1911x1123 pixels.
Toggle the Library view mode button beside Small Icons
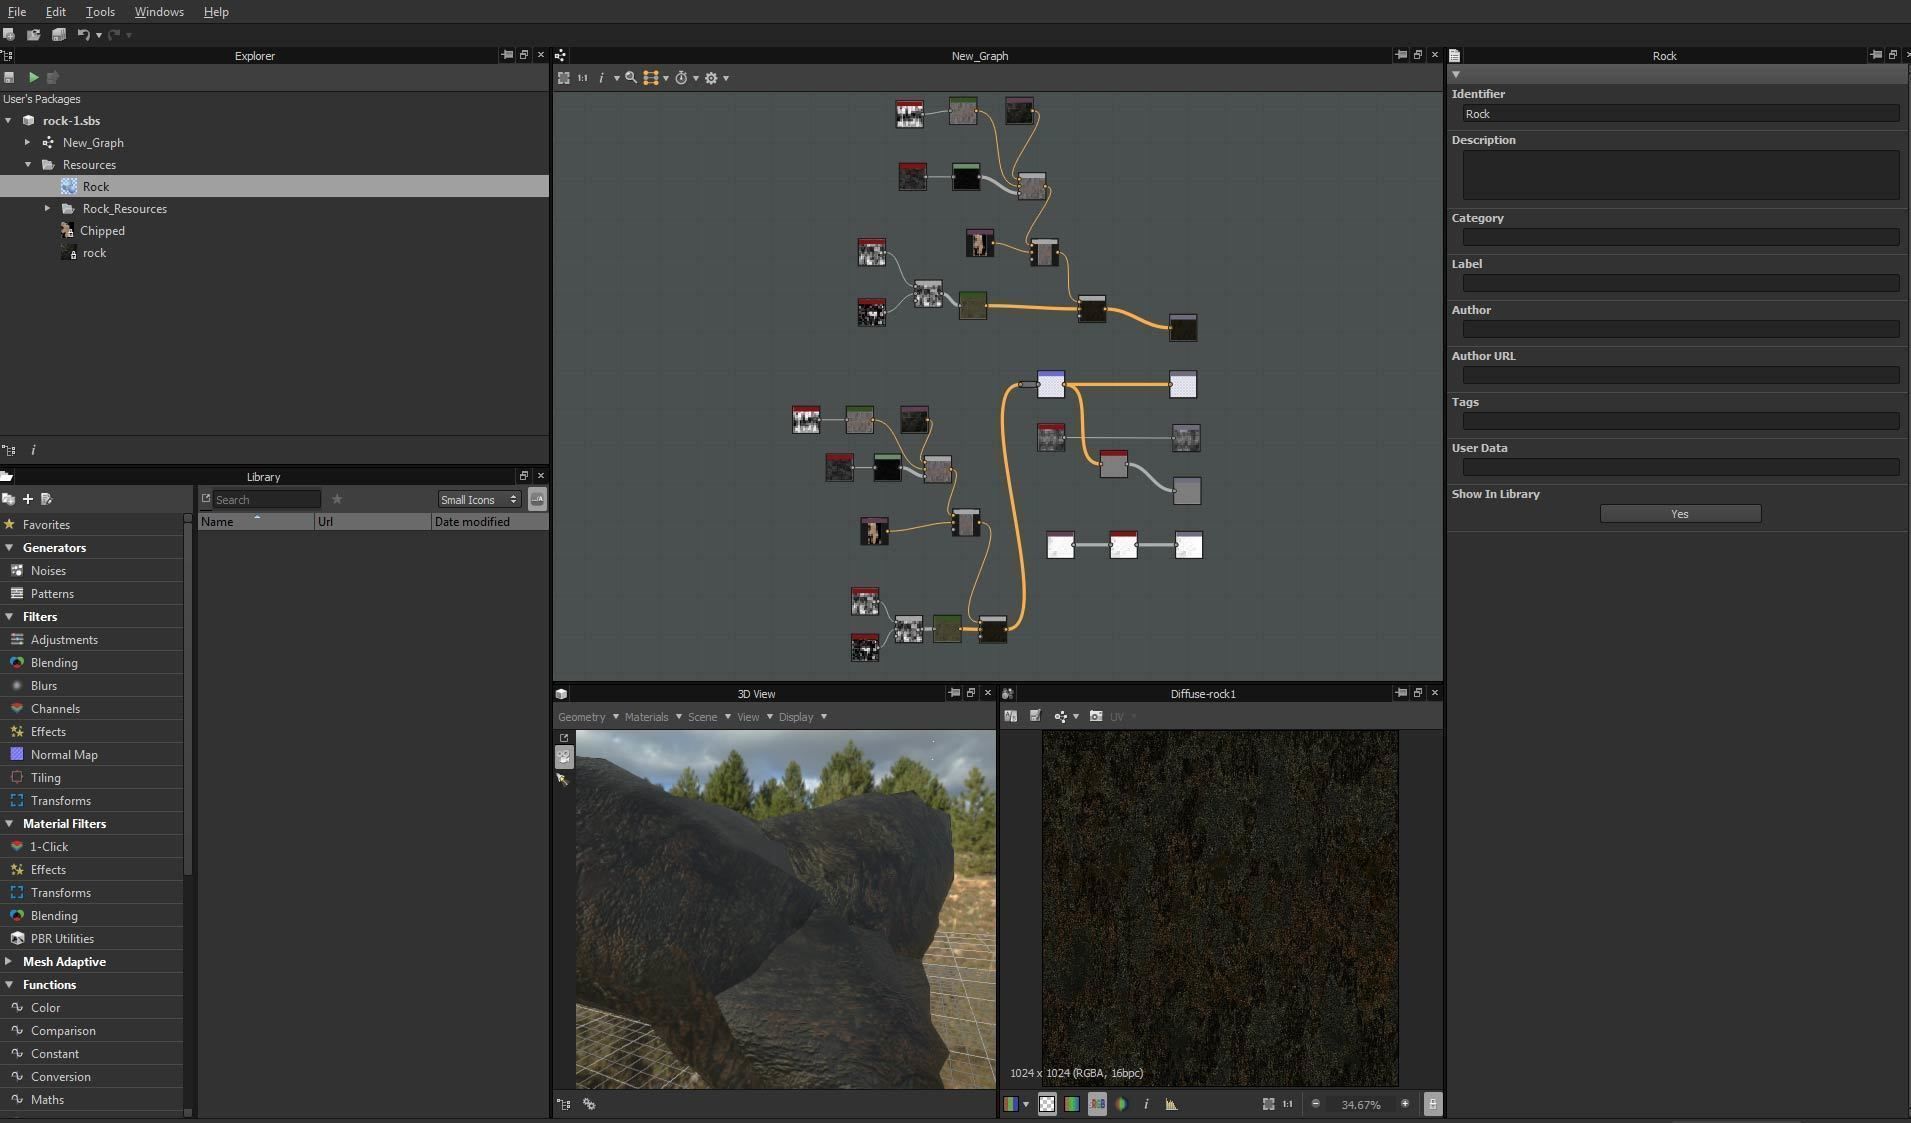click(537, 499)
